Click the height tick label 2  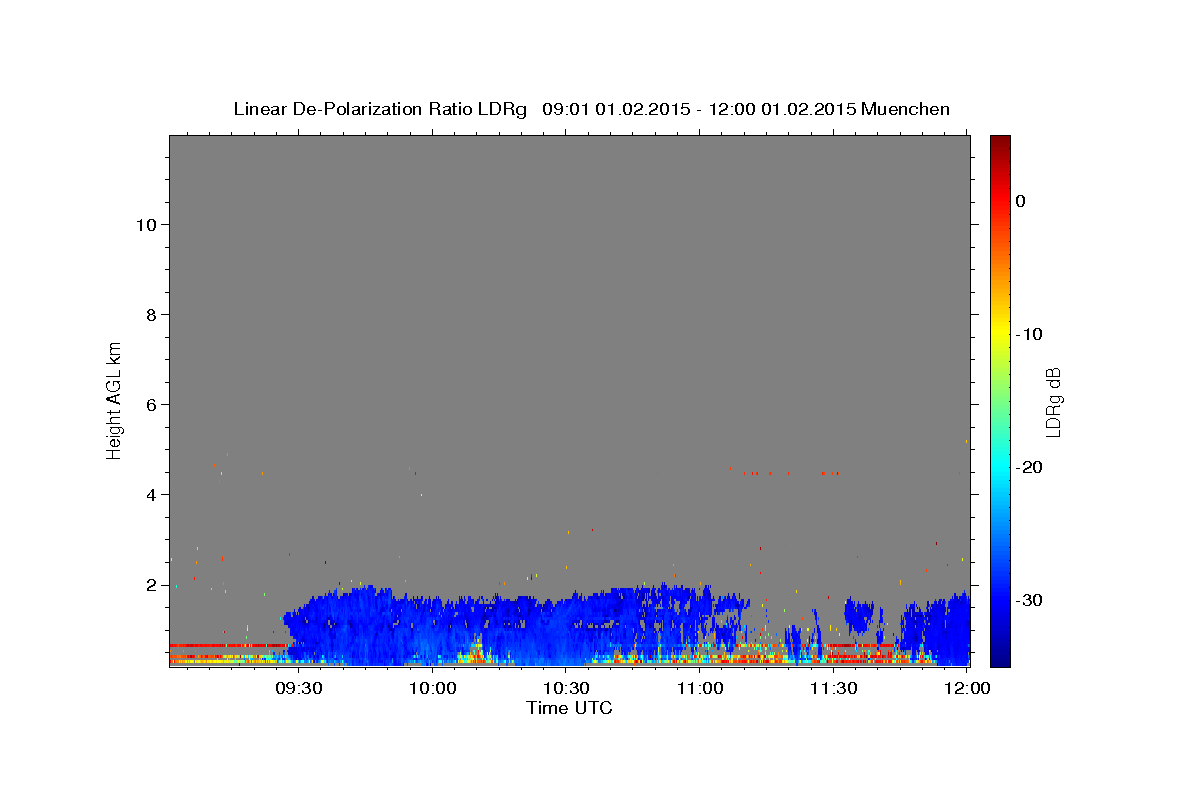tap(152, 585)
